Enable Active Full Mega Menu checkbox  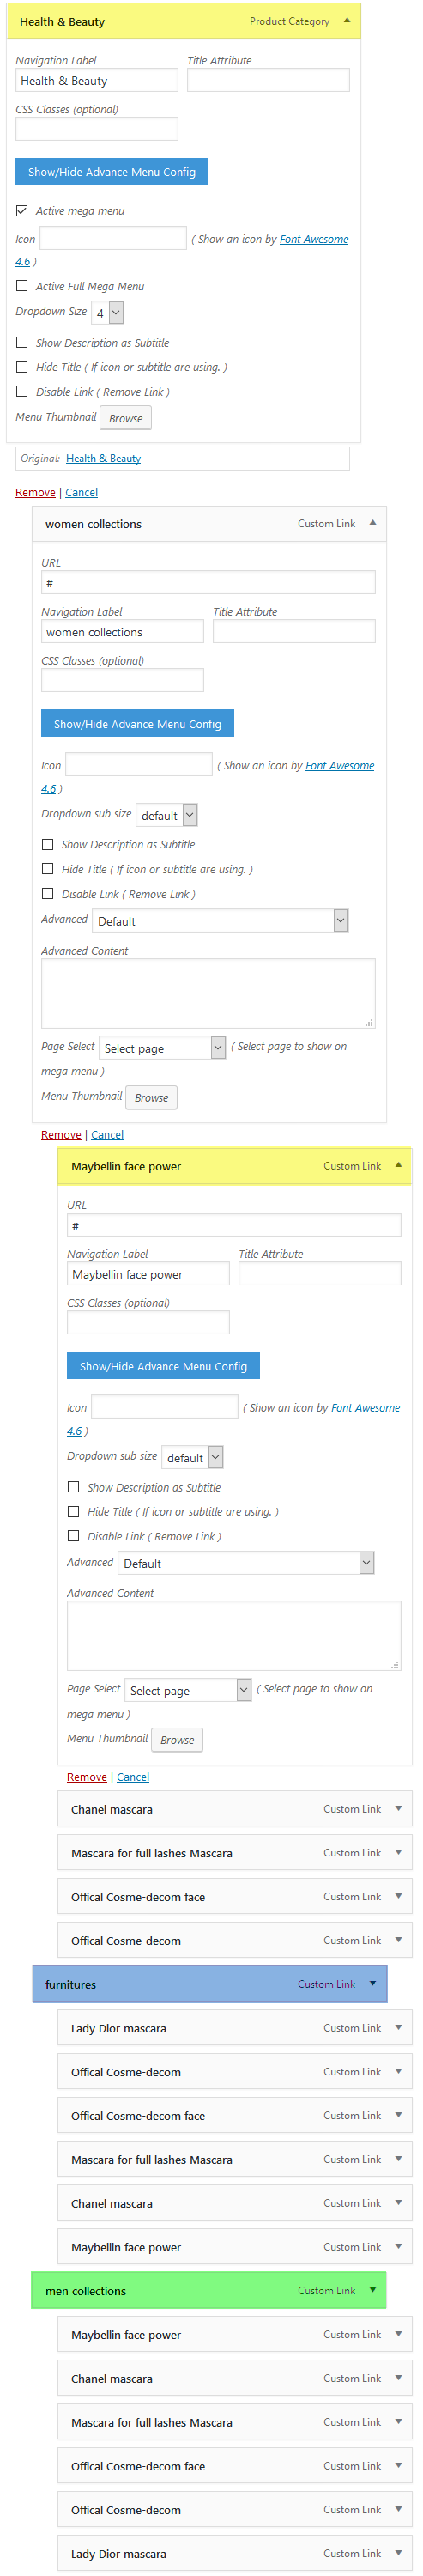click(22, 286)
